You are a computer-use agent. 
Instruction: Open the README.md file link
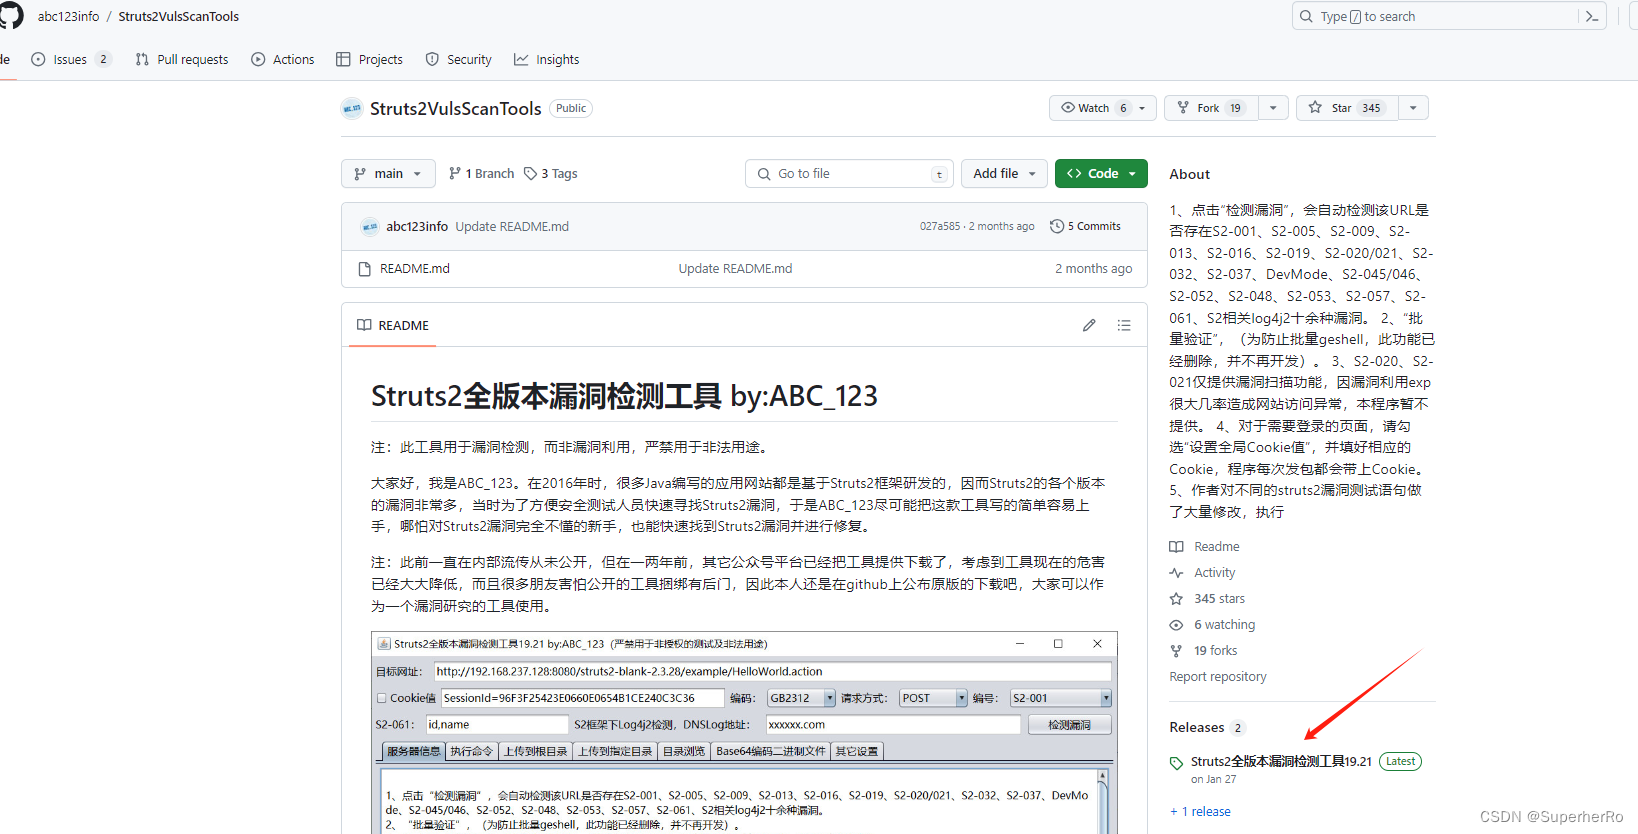point(415,268)
